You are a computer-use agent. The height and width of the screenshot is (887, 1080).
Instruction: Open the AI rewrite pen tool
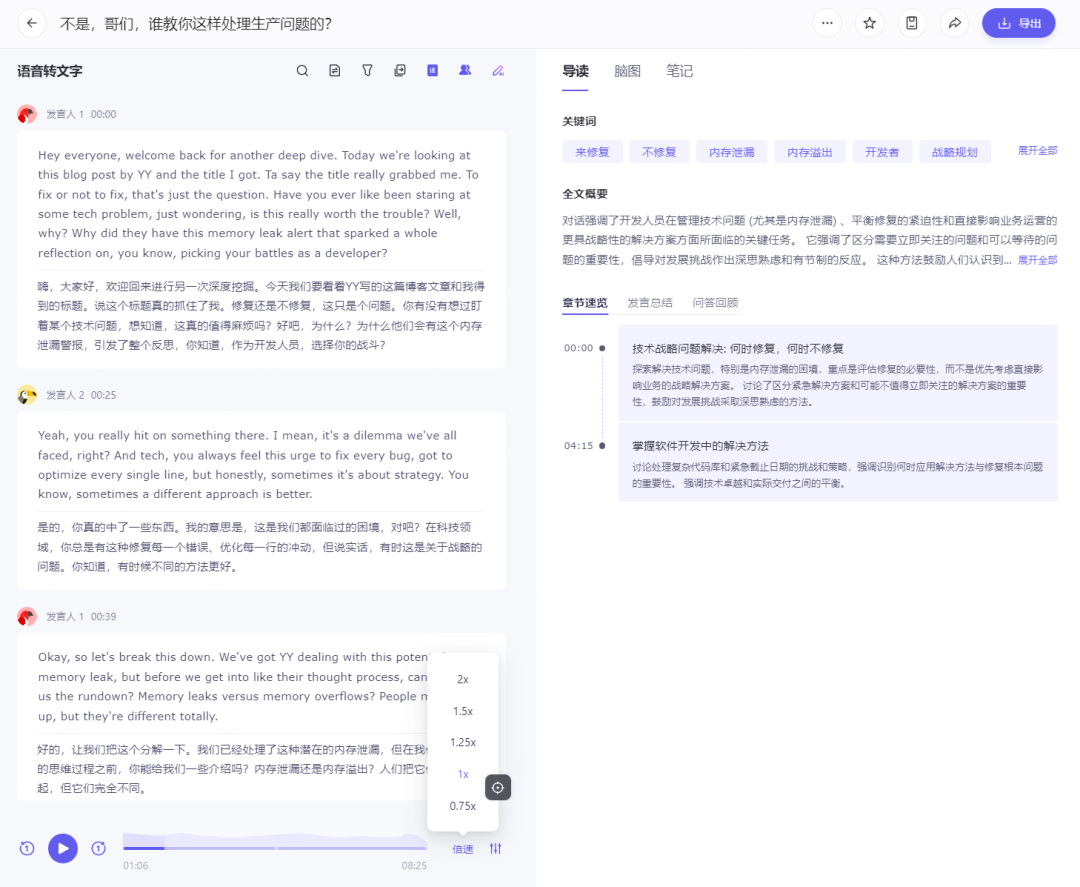[x=498, y=71]
